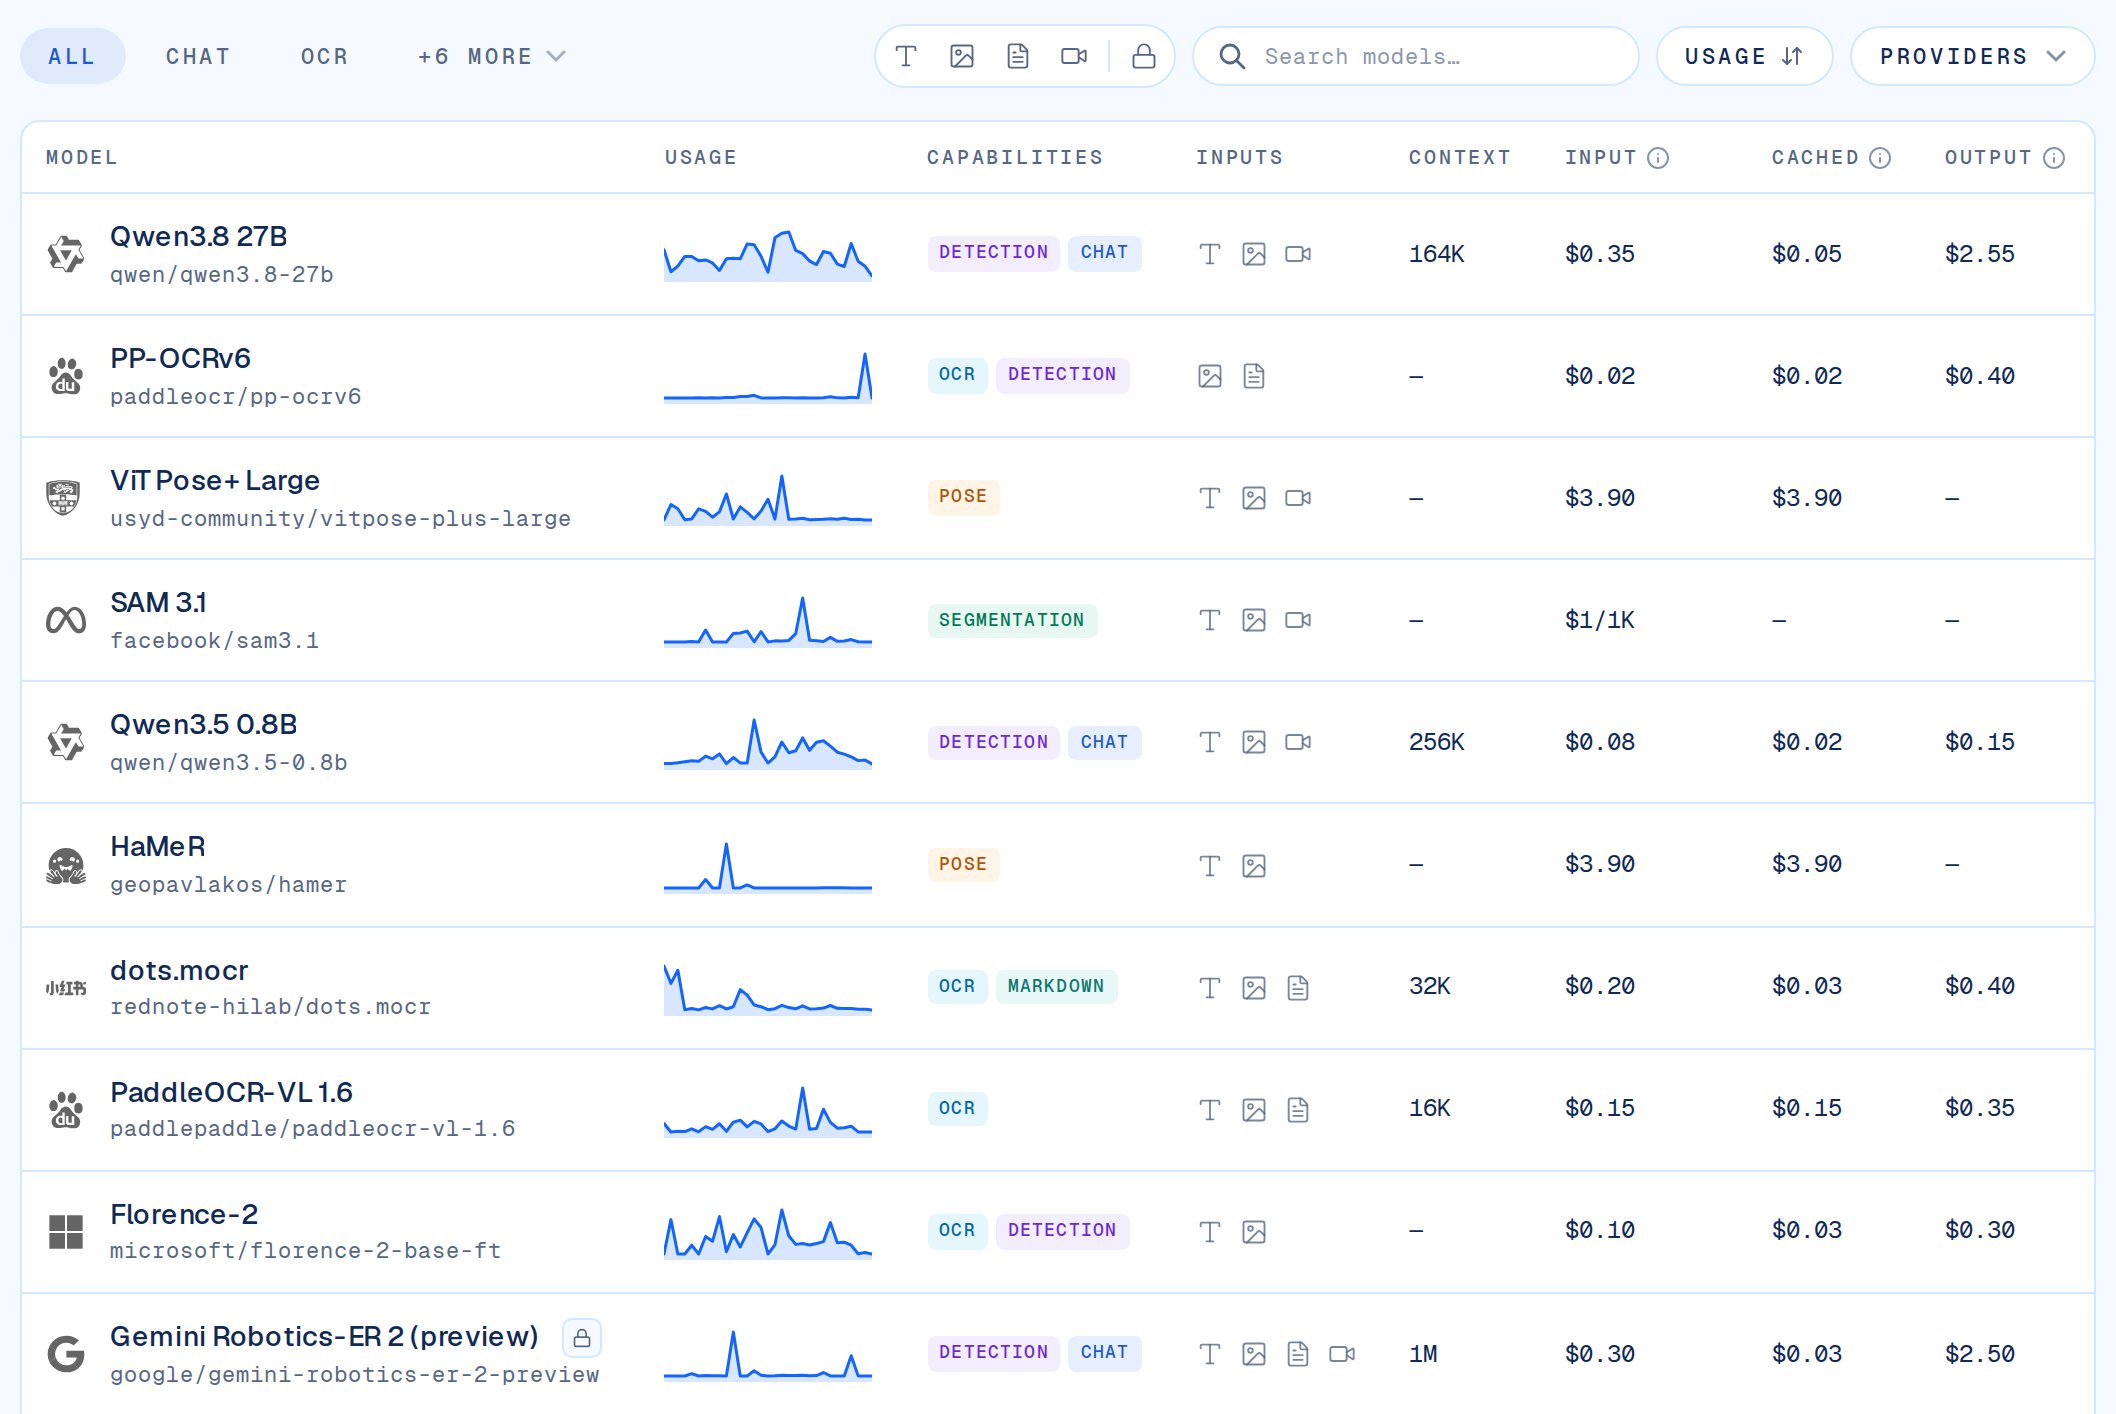The height and width of the screenshot is (1414, 2116).
Task: Open the PROVIDERS dropdown
Action: (x=1972, y=56)
